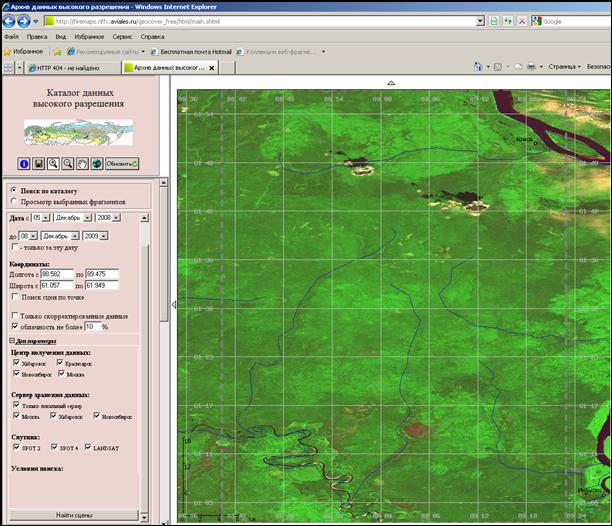The image size is (612, 526).
Task: Toggle 'Только скорректированные данные' checkbox
Action: click(x=14, y=315)
